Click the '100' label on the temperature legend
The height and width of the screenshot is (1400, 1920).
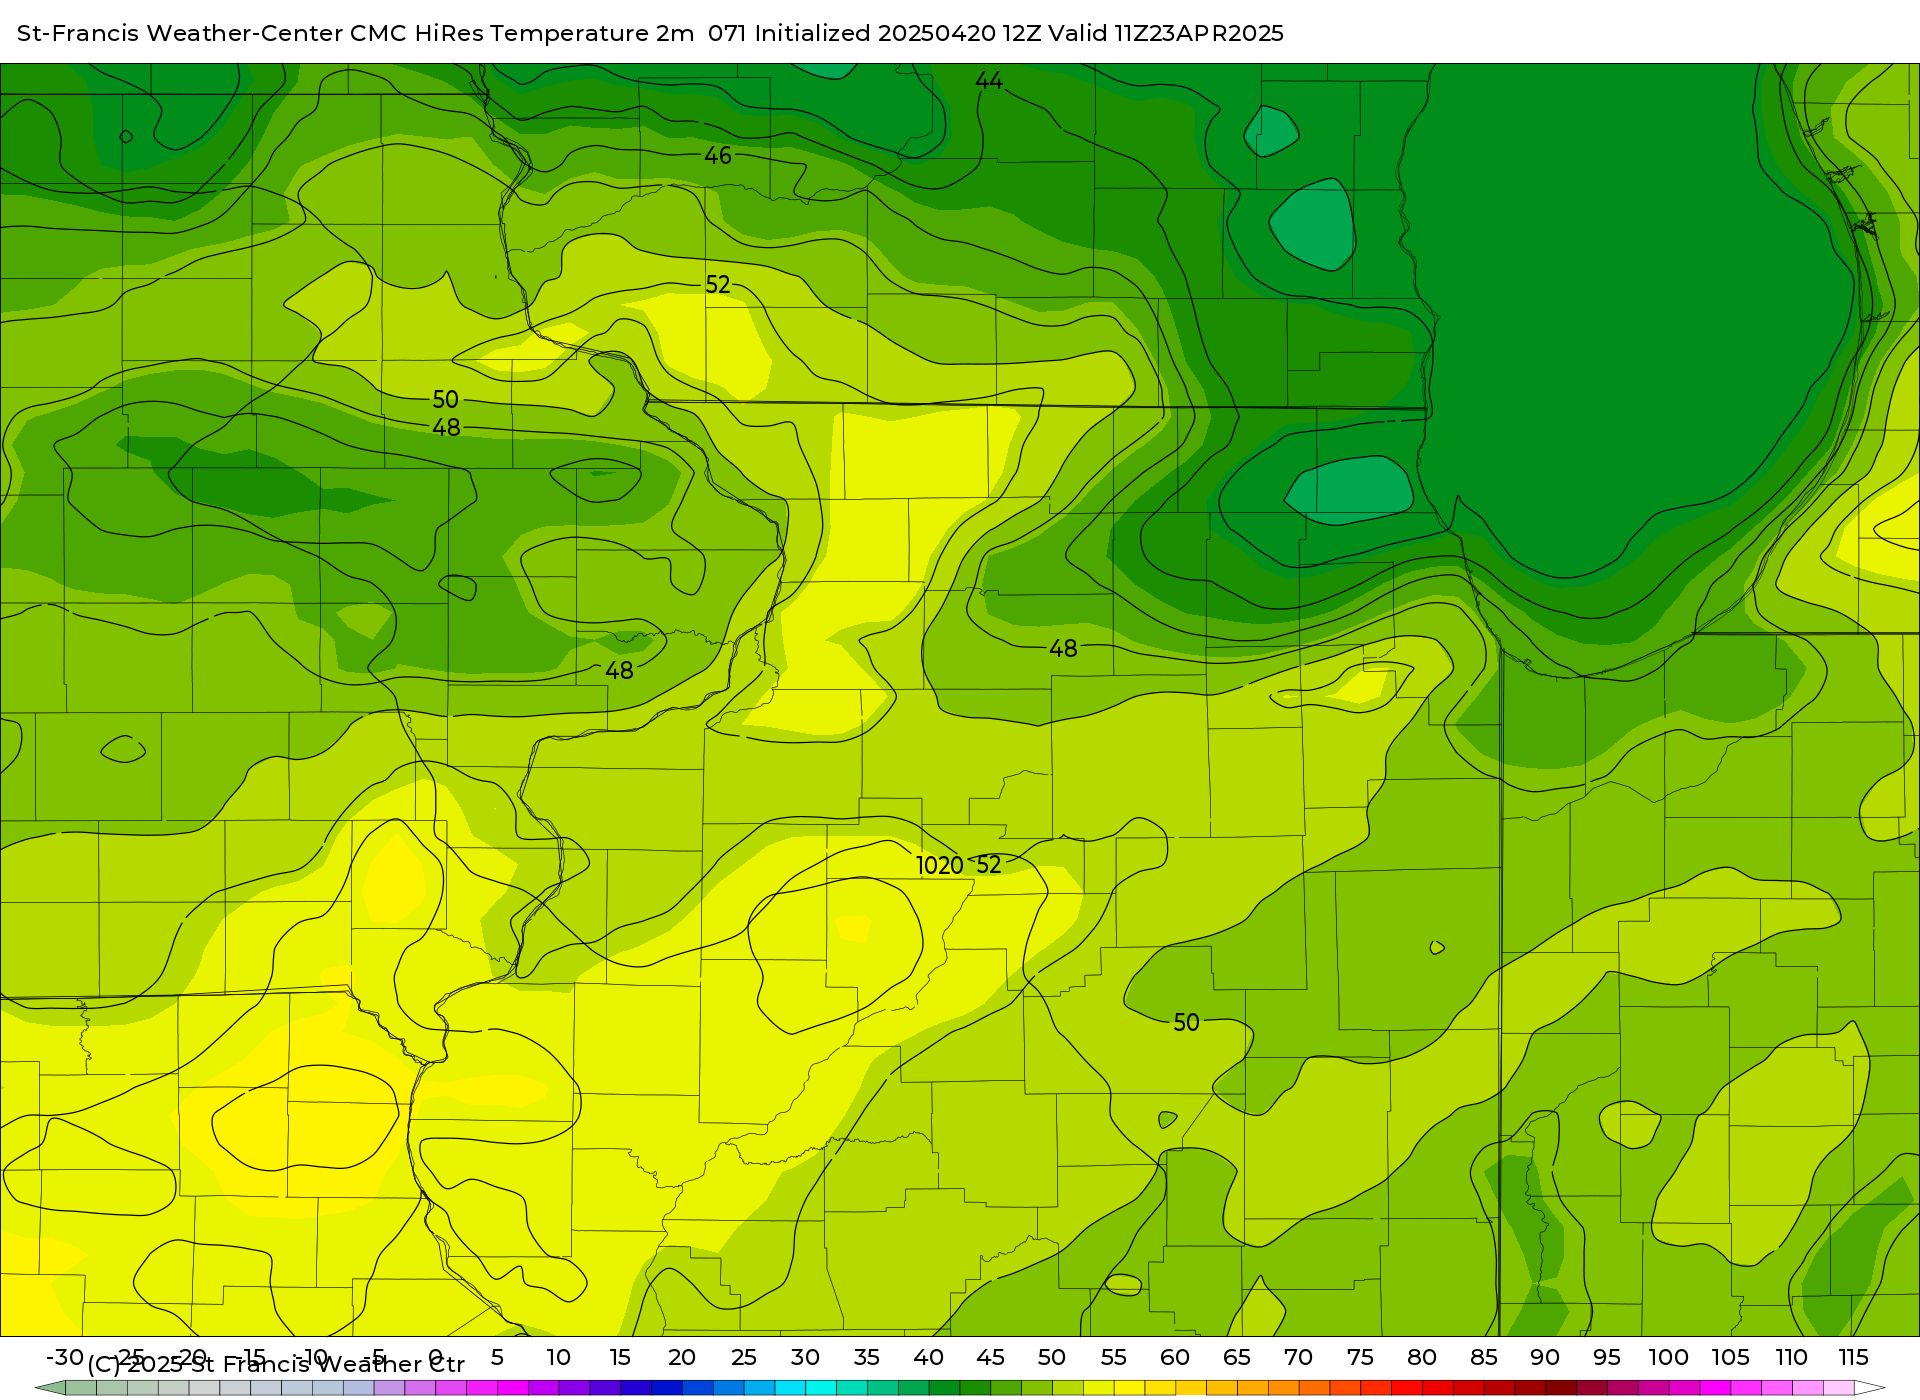(x=1669, y=1358)
